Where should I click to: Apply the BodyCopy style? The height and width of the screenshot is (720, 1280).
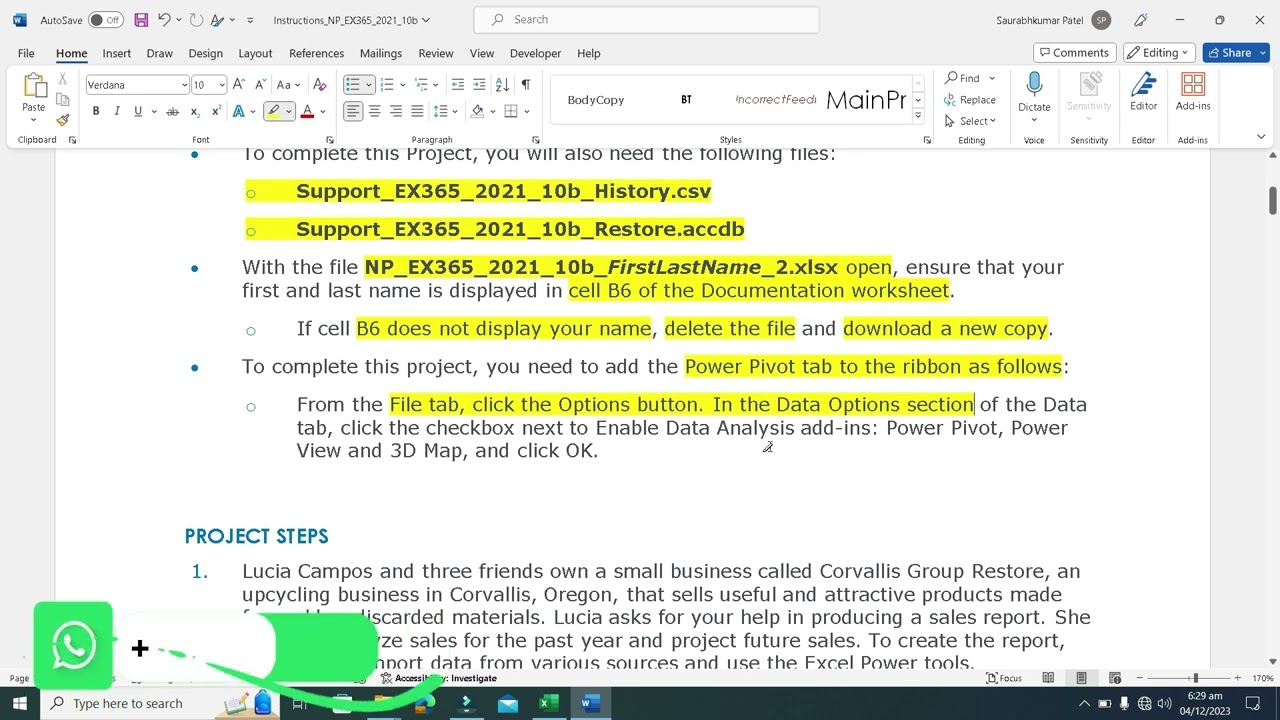(596, 99)
